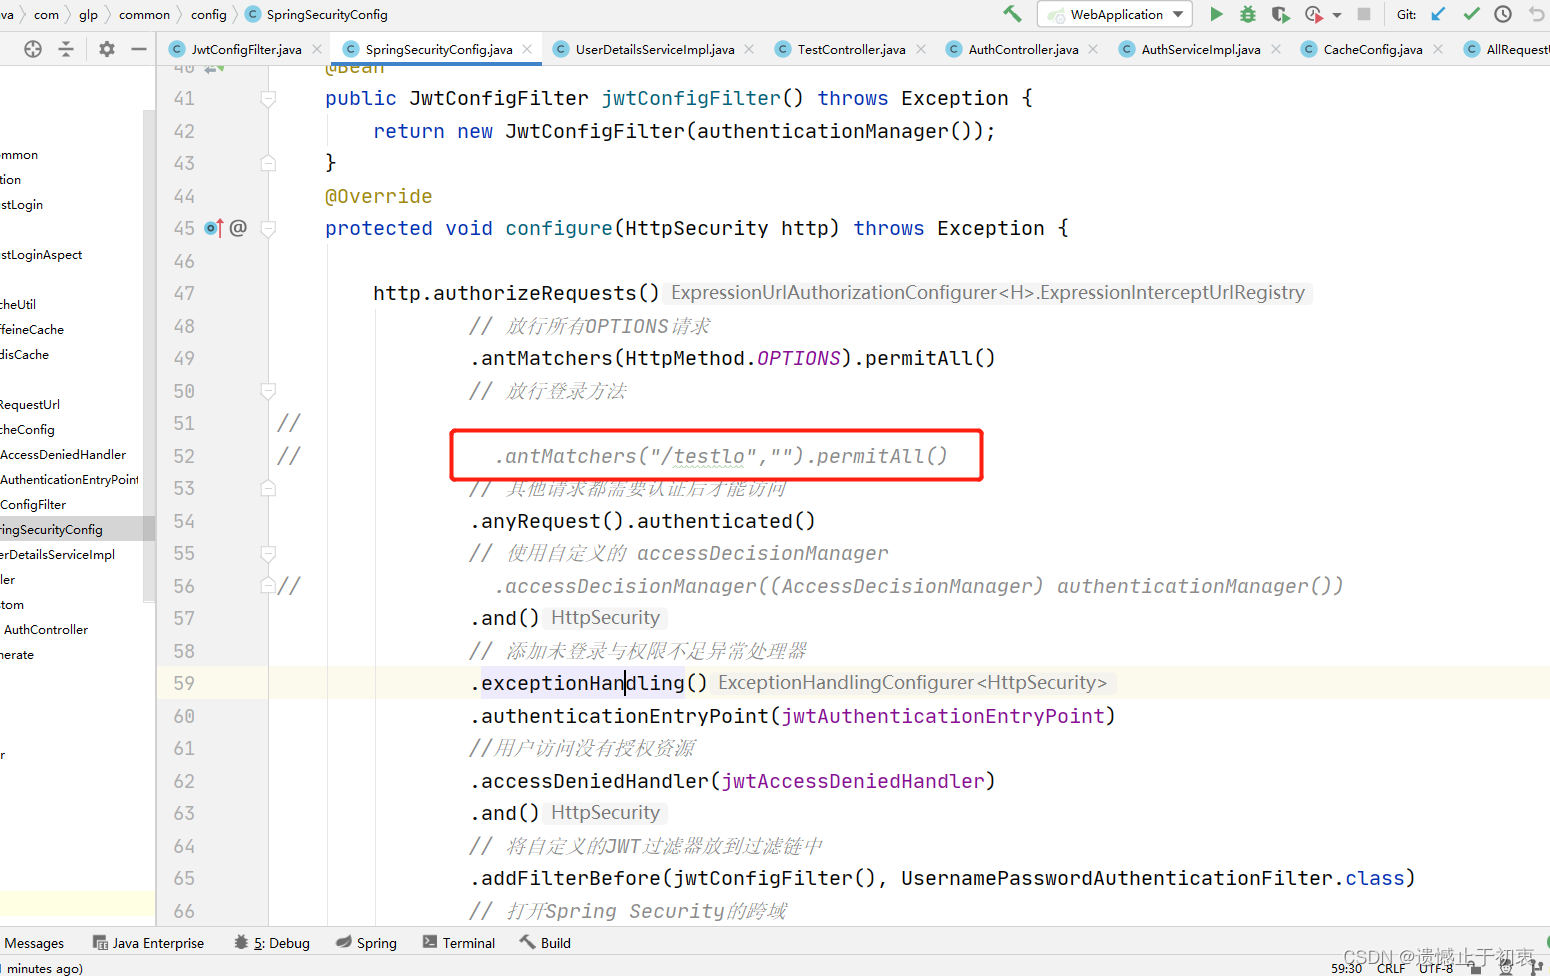Expand the dropdown arrow next to profiler icon
This screenshot has width=1550, height=976.
1337,15
